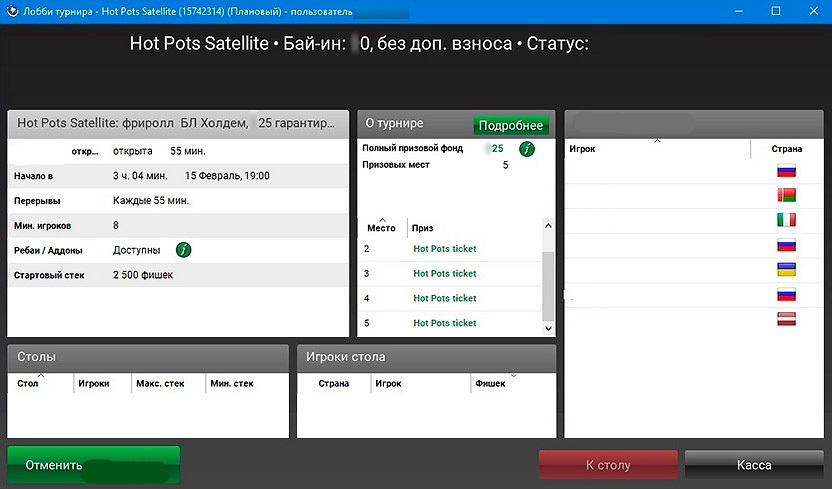
Task: Sort by Приз column header
Action: coord(422,228)
